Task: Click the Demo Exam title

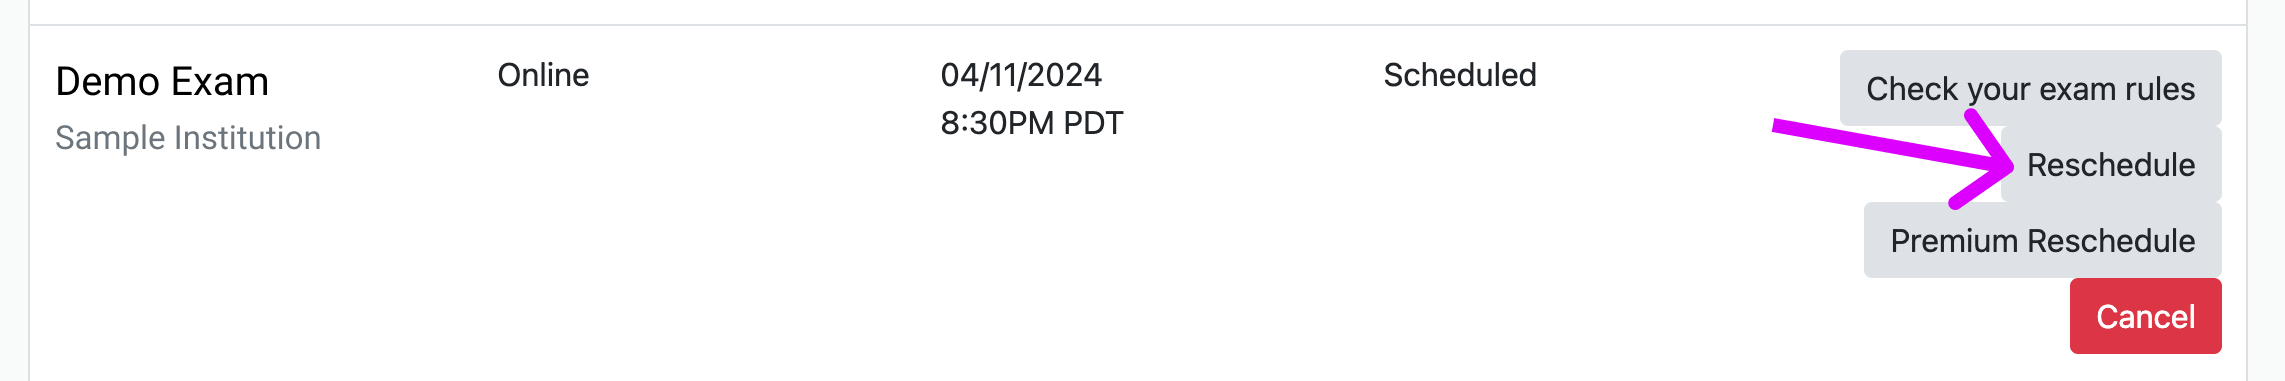Action: (x=162, y=81)
